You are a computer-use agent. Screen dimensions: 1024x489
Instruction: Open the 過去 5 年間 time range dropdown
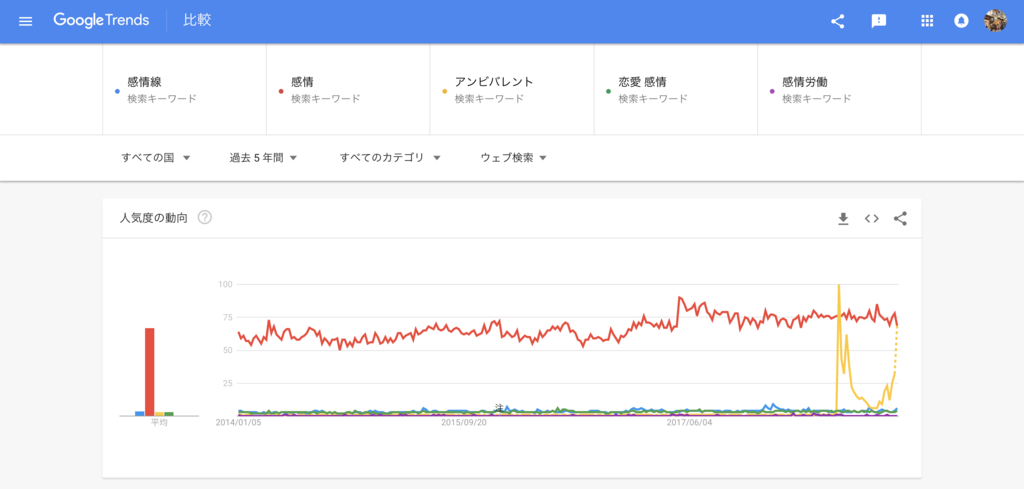point(263,158)
